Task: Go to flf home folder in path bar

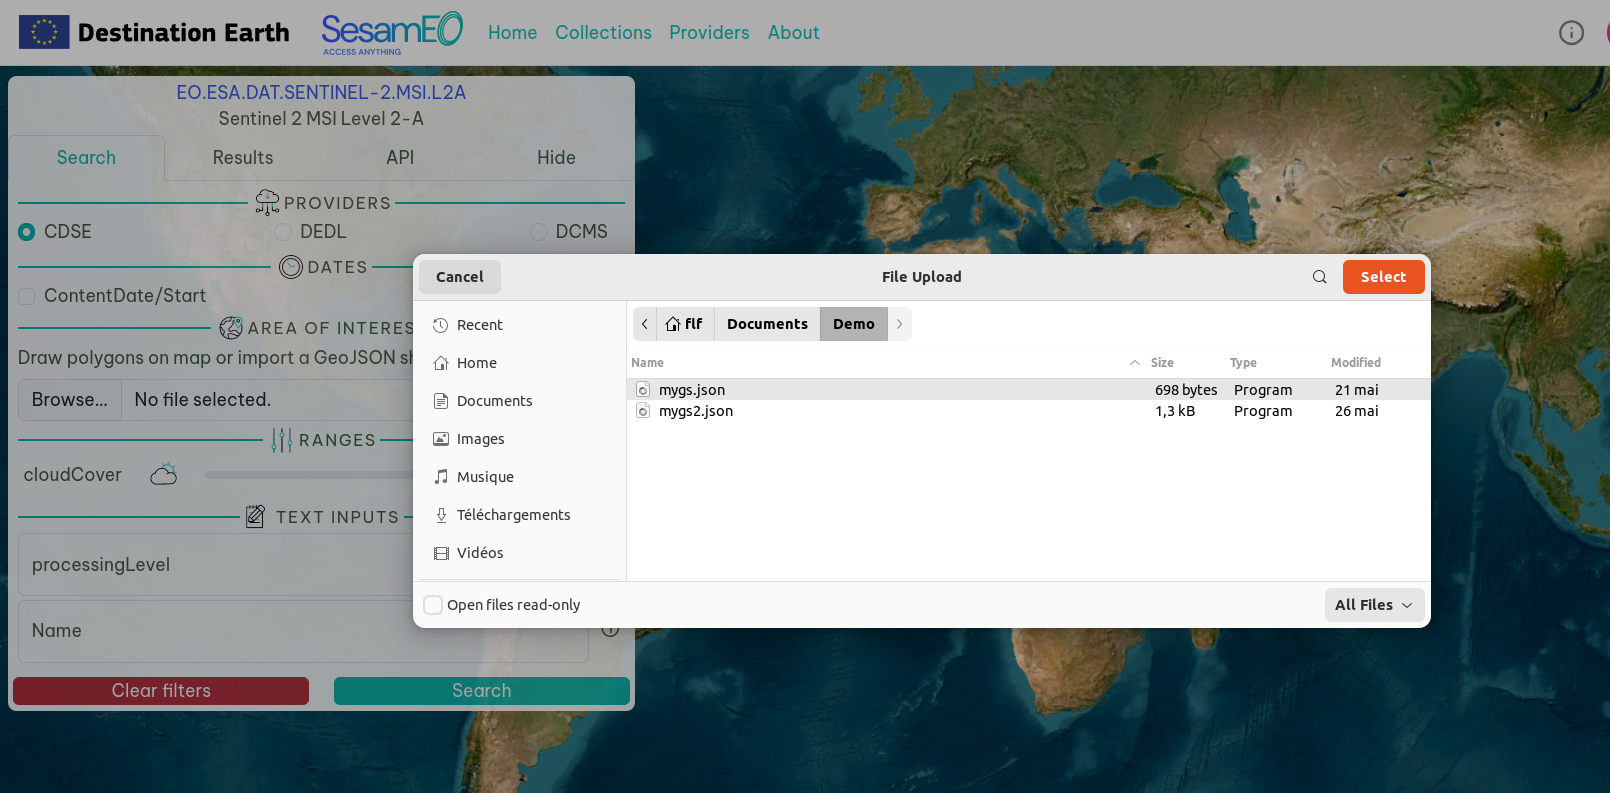Action: (x=685, y=324)
